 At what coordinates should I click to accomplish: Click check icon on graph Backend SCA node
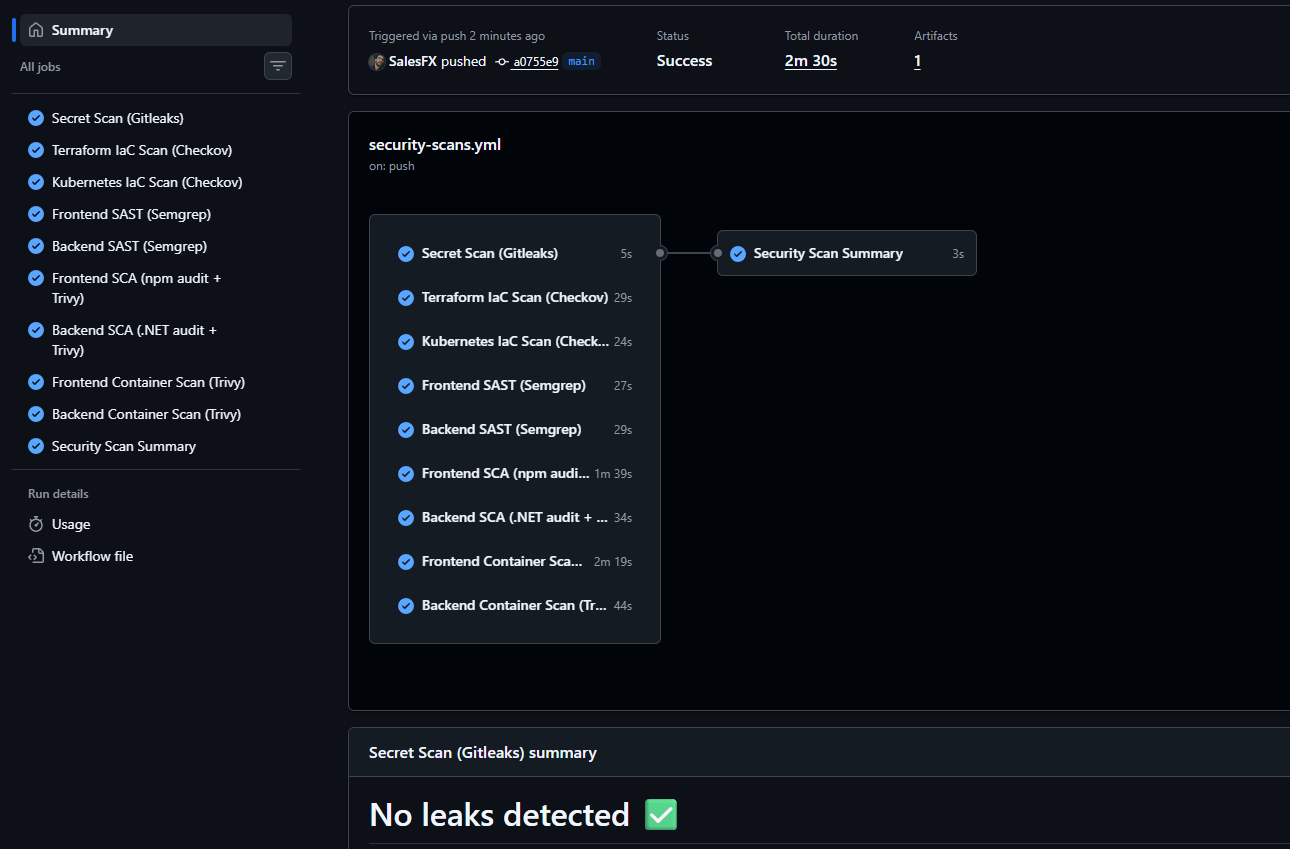point(406,518)
